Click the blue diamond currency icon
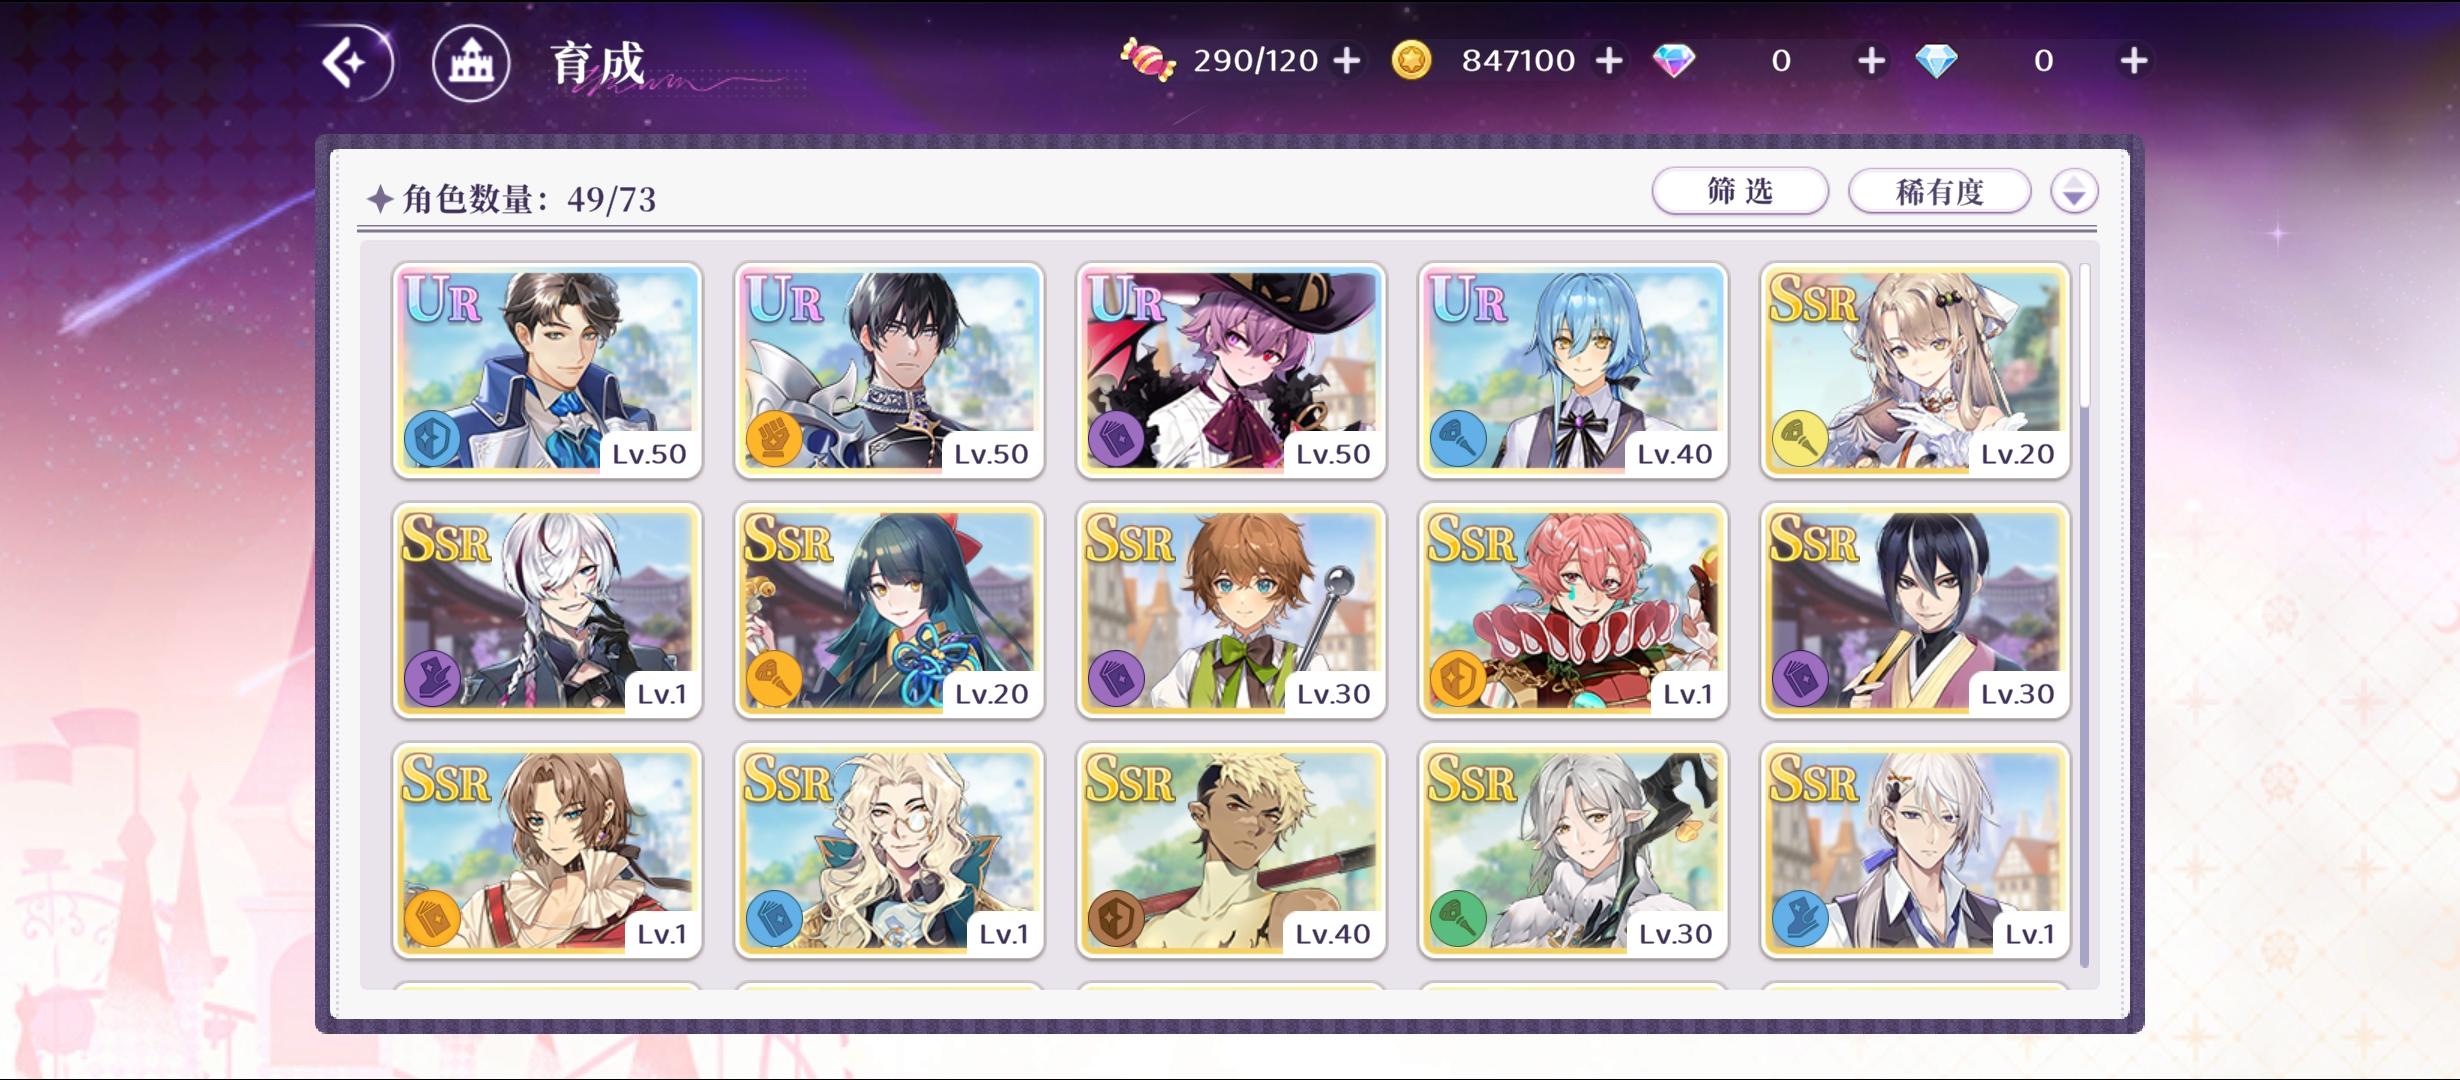The height and width of the screenshot is (1080, 2460). click(x=1936, y=61)
